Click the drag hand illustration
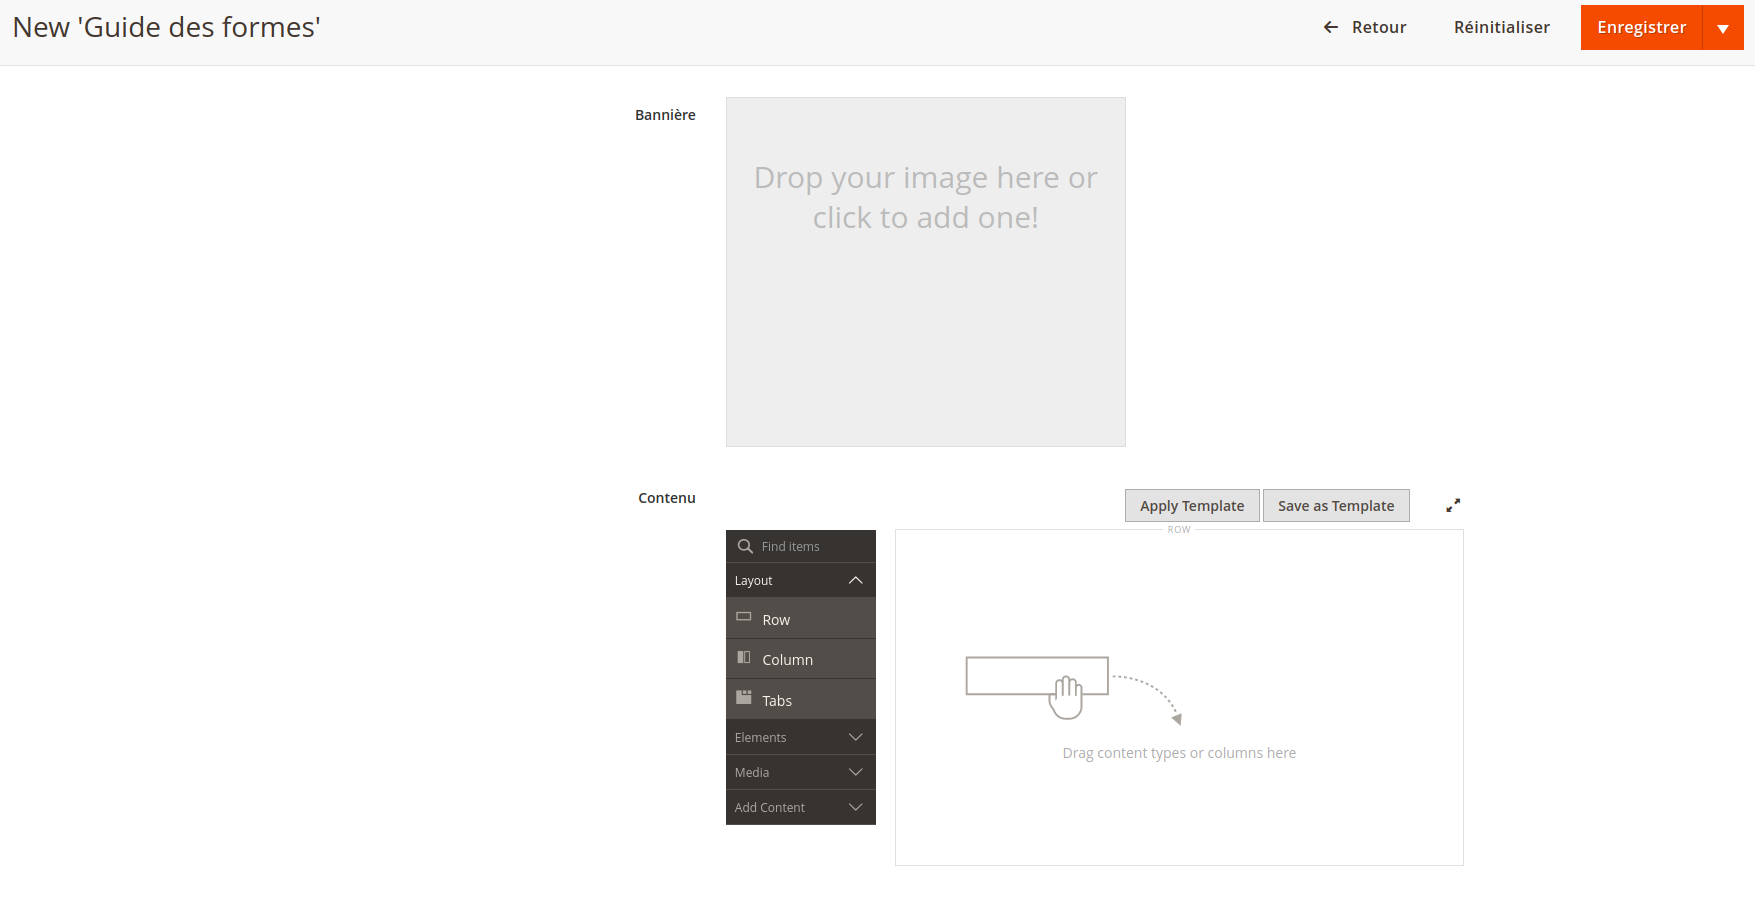 tap(1066, 696)
